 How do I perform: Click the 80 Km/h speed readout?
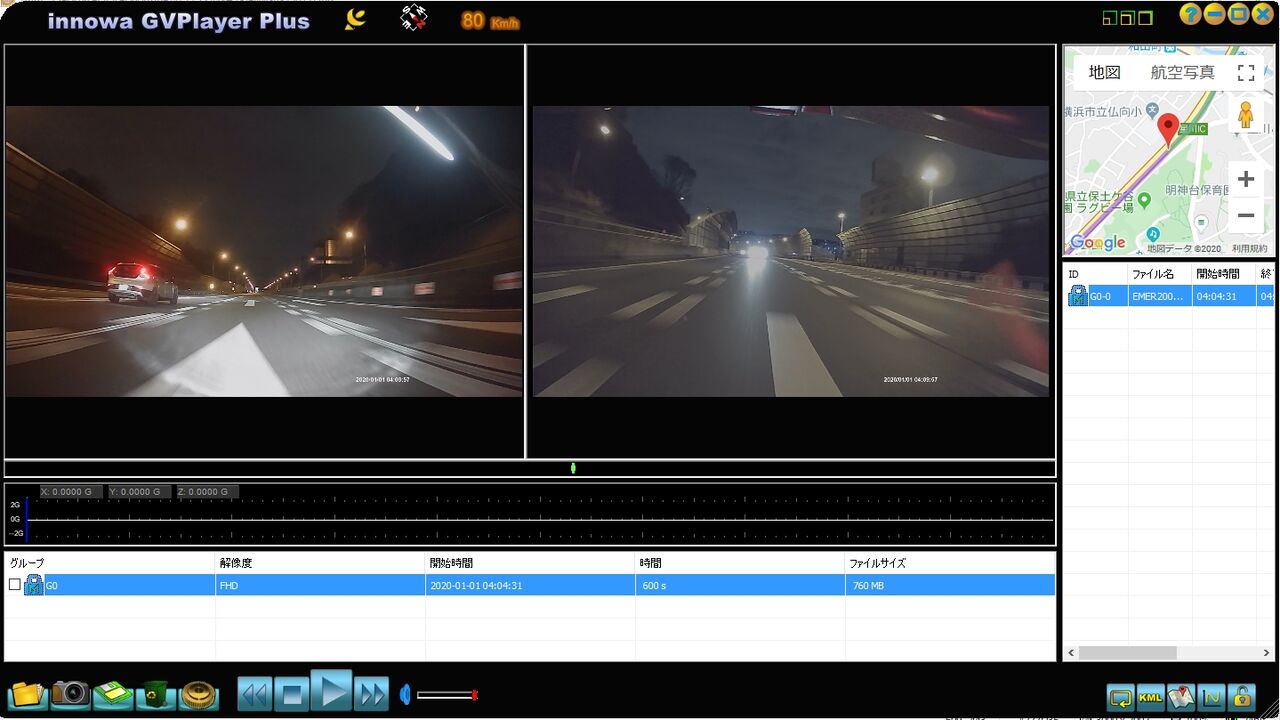490,20
